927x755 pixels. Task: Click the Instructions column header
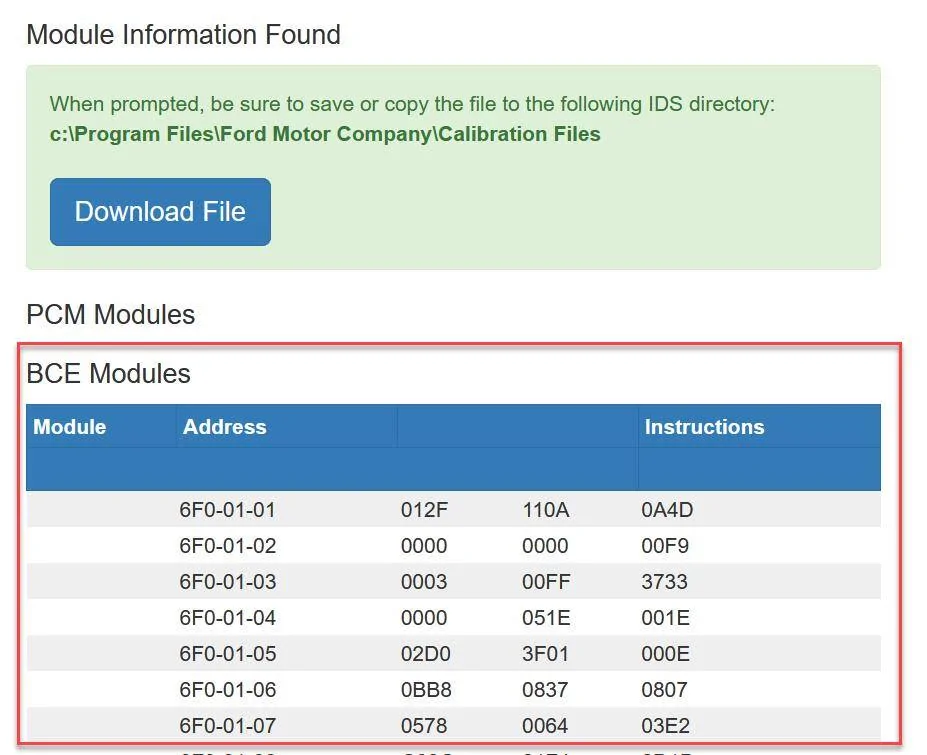point(704,427)
